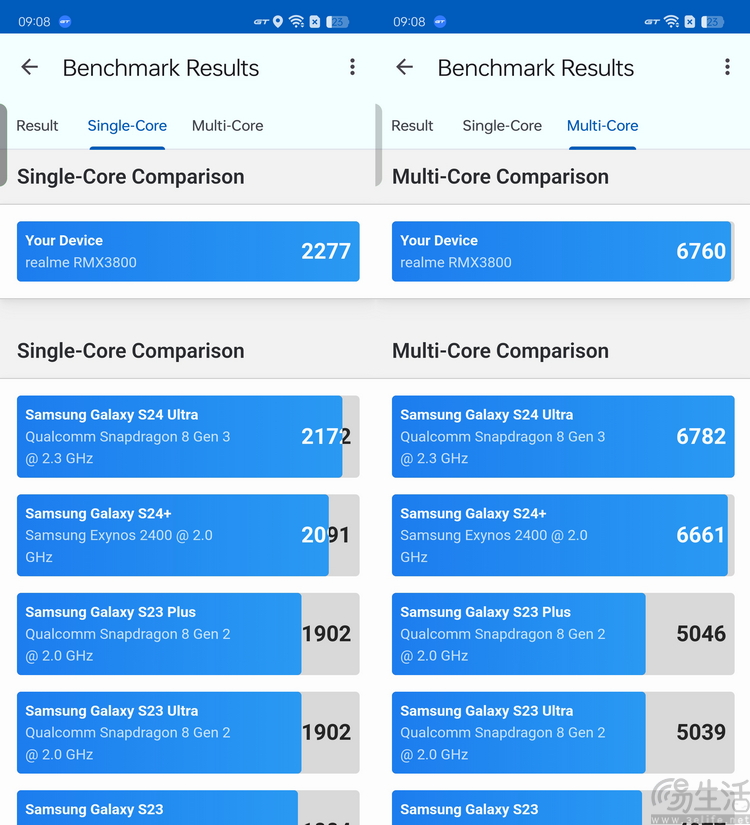Tap the Your Device card showing score 2277
This screenshot has height=825, width=750.
(188, 251)
